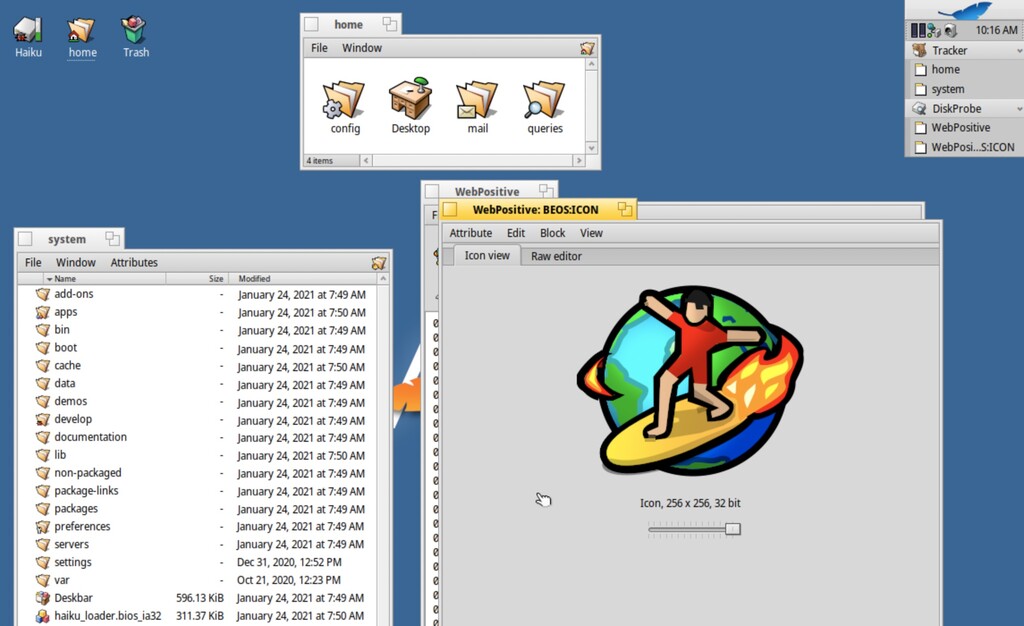Open the Trash icon on the desktop
The height and width of the screenshot is (626, 1024).
(134, 30)
